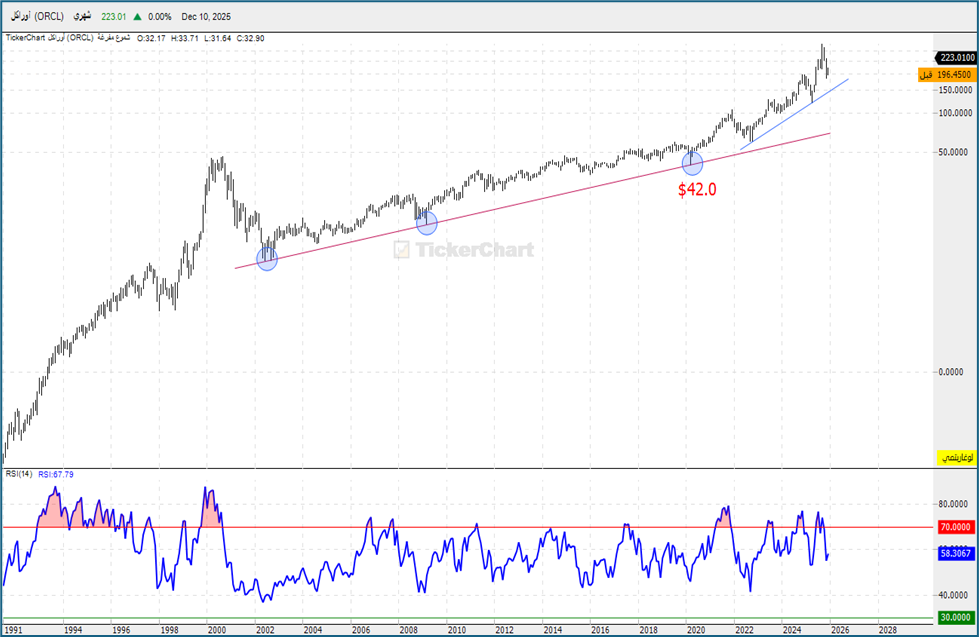Click the 80.0000 RSI axis label

tap(955, 504)
